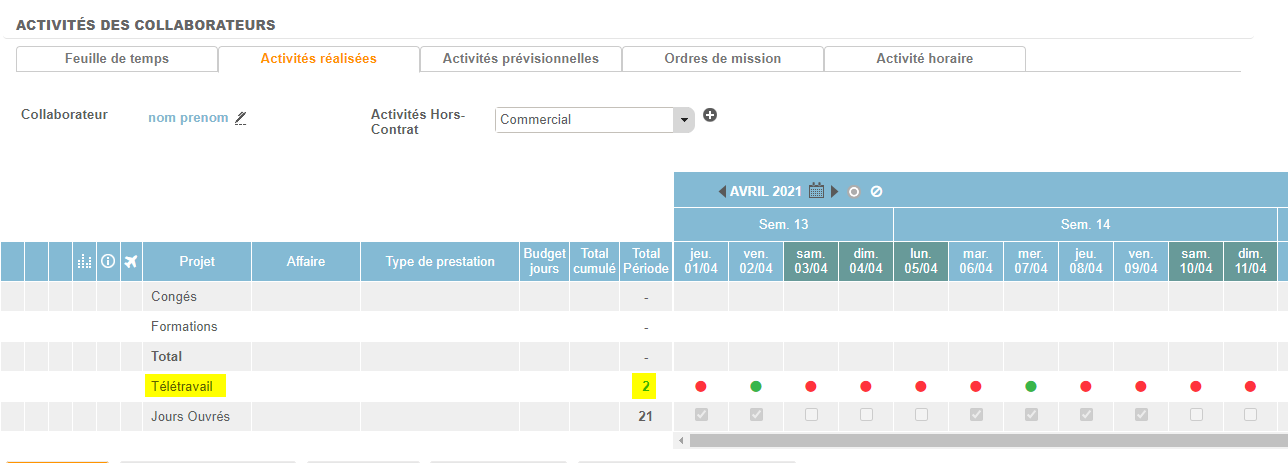
Task: Click the crossed-circle icon after AVRIL 2021
Action: 876,191
